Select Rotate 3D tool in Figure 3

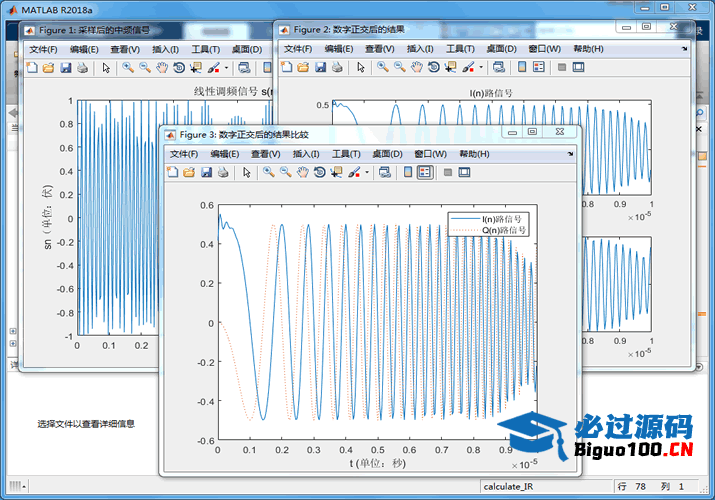point(320,172)
